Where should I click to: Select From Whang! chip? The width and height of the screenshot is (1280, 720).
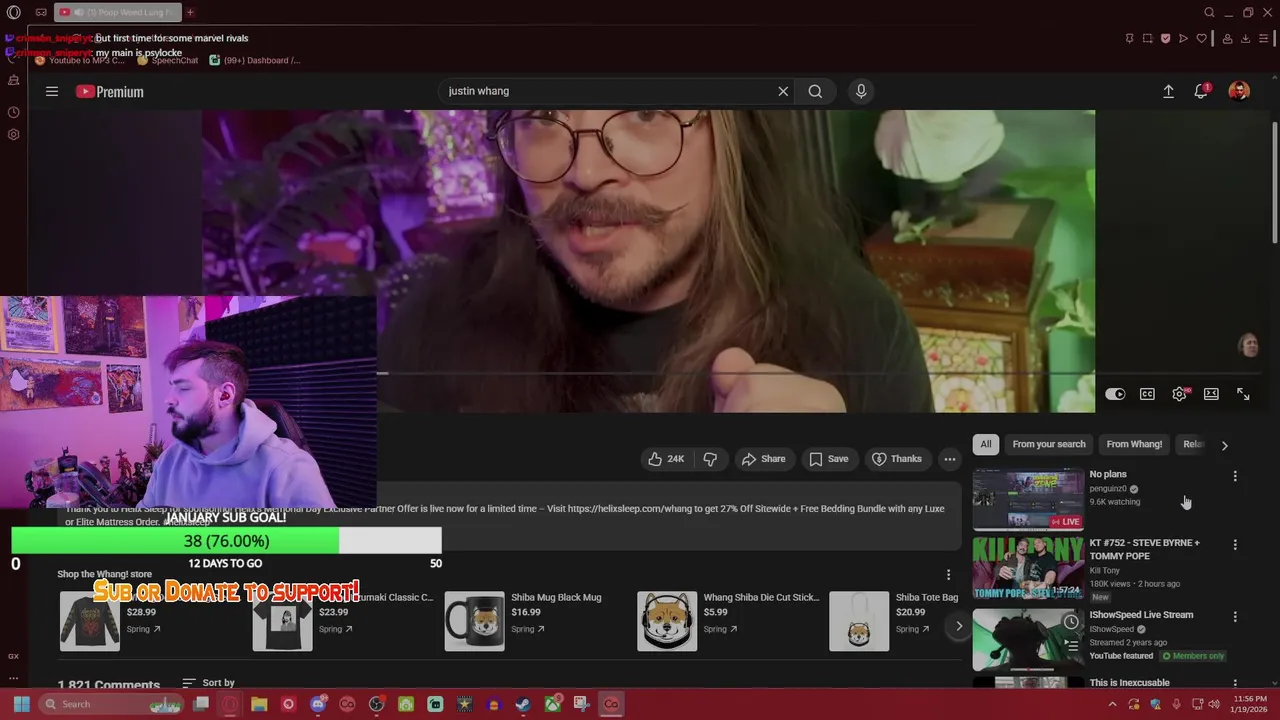tap(1134, 444)
